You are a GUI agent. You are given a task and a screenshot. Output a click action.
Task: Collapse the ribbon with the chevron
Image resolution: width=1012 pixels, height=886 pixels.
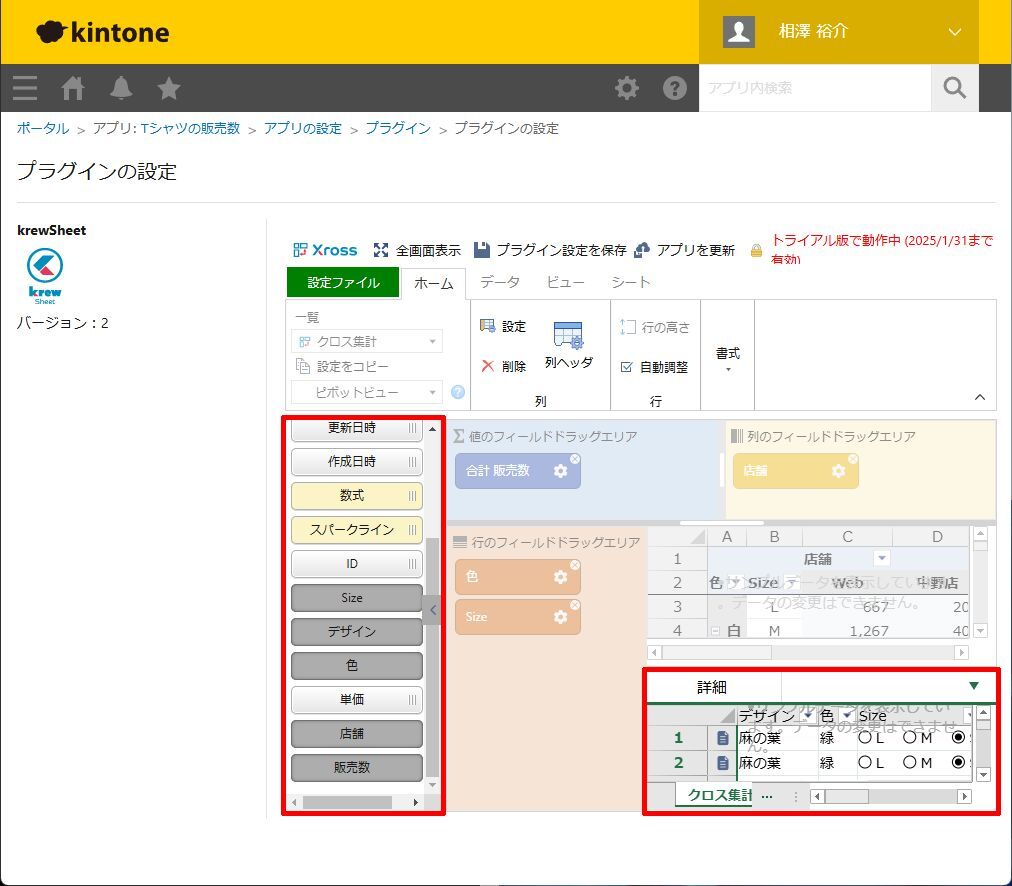(980, 398)
